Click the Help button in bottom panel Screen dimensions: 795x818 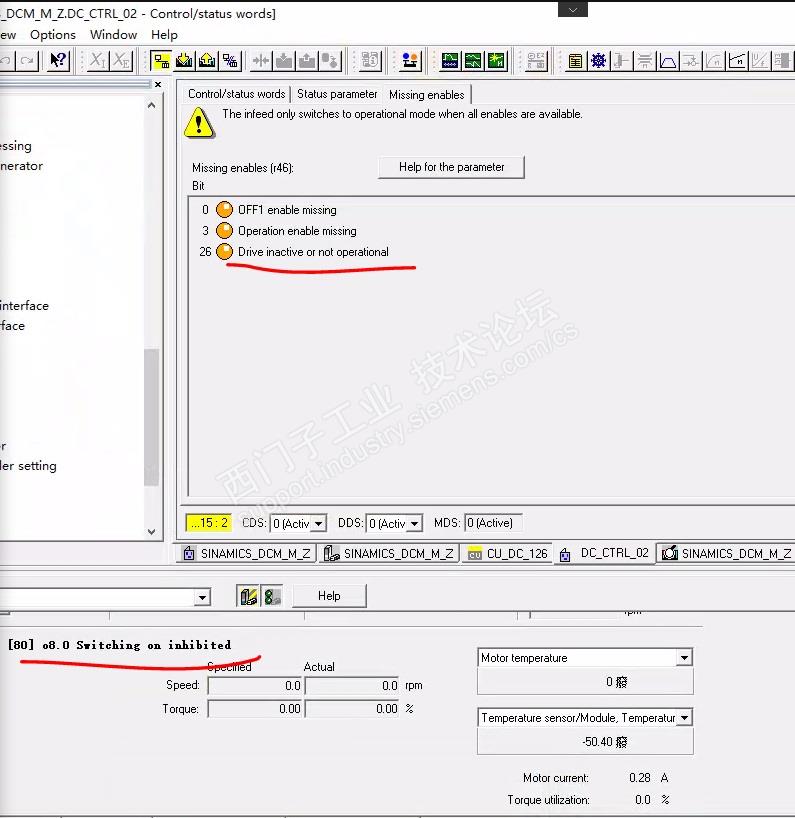coord(329,596)
